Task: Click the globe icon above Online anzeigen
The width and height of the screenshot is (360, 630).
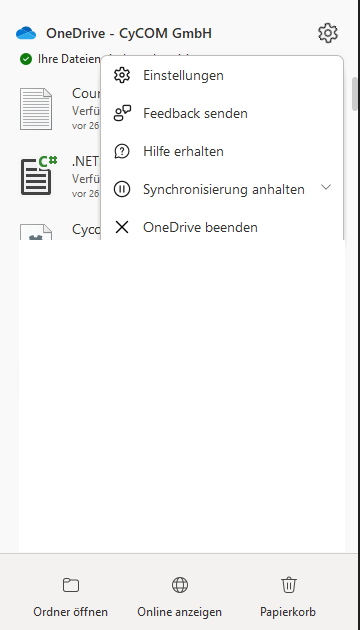Action: click(x=180, y=585)
